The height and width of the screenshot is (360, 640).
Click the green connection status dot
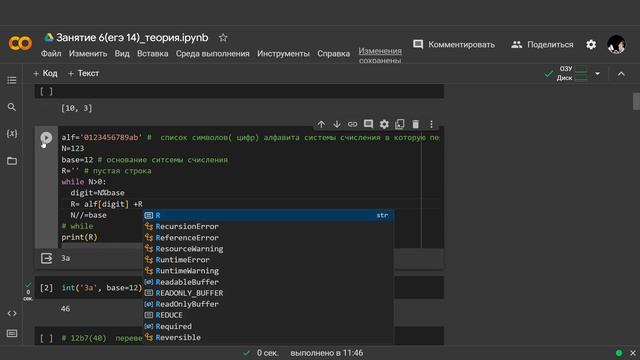[x=619, y=353]
